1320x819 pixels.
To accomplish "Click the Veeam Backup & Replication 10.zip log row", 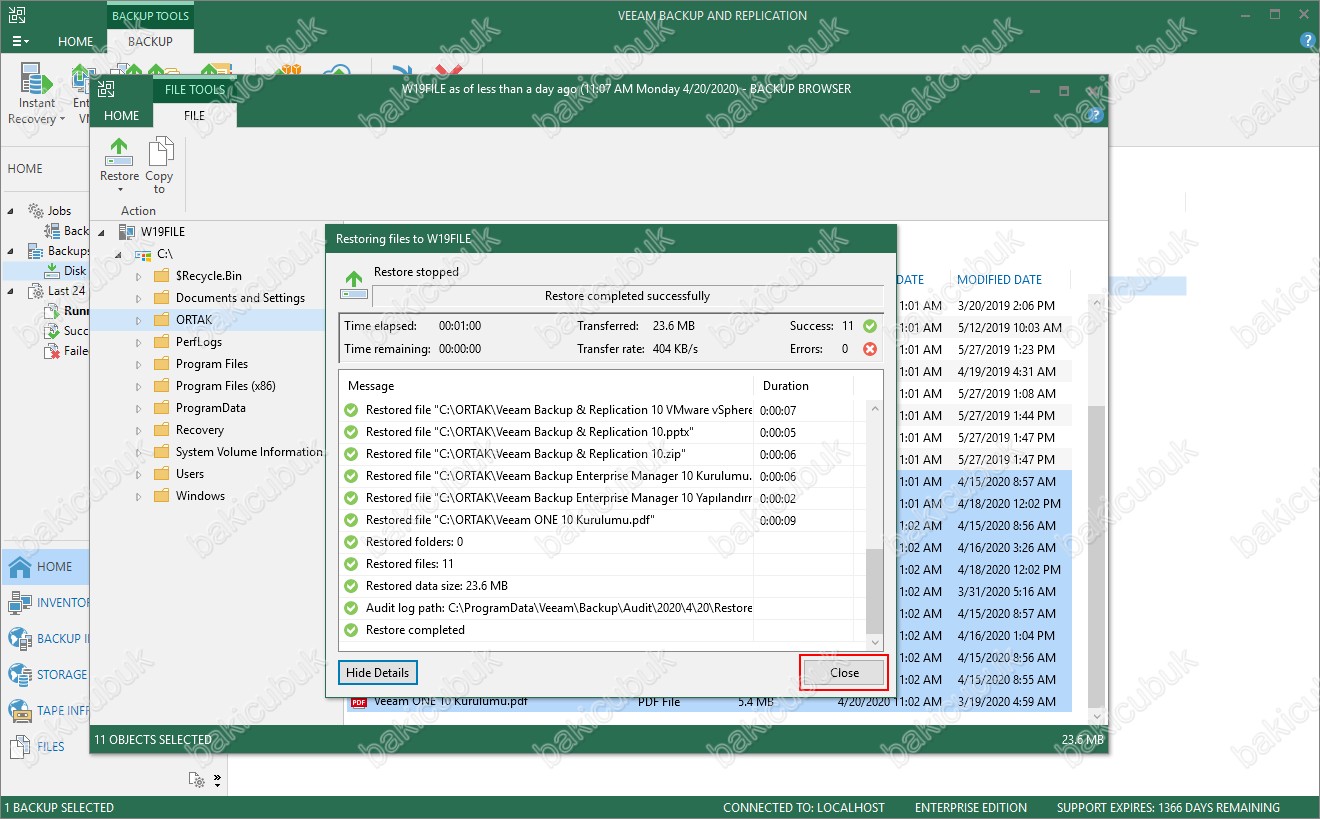I will [603, 454].
